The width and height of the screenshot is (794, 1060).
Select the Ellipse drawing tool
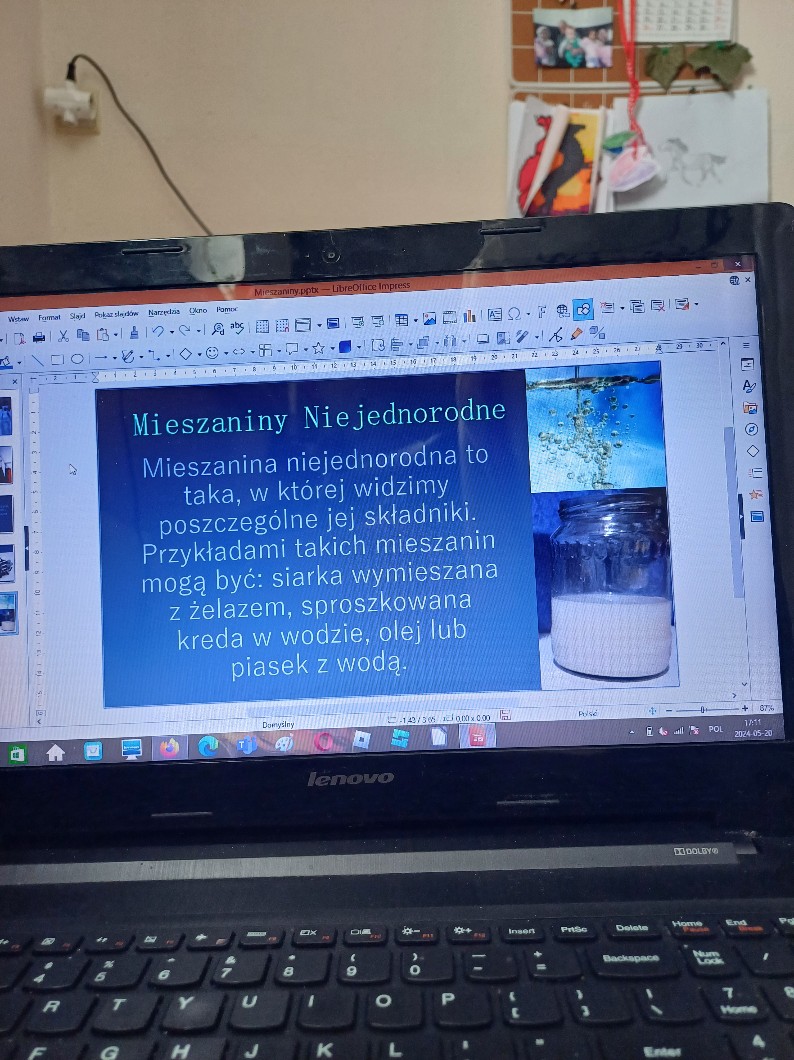[x=77, y=359]
